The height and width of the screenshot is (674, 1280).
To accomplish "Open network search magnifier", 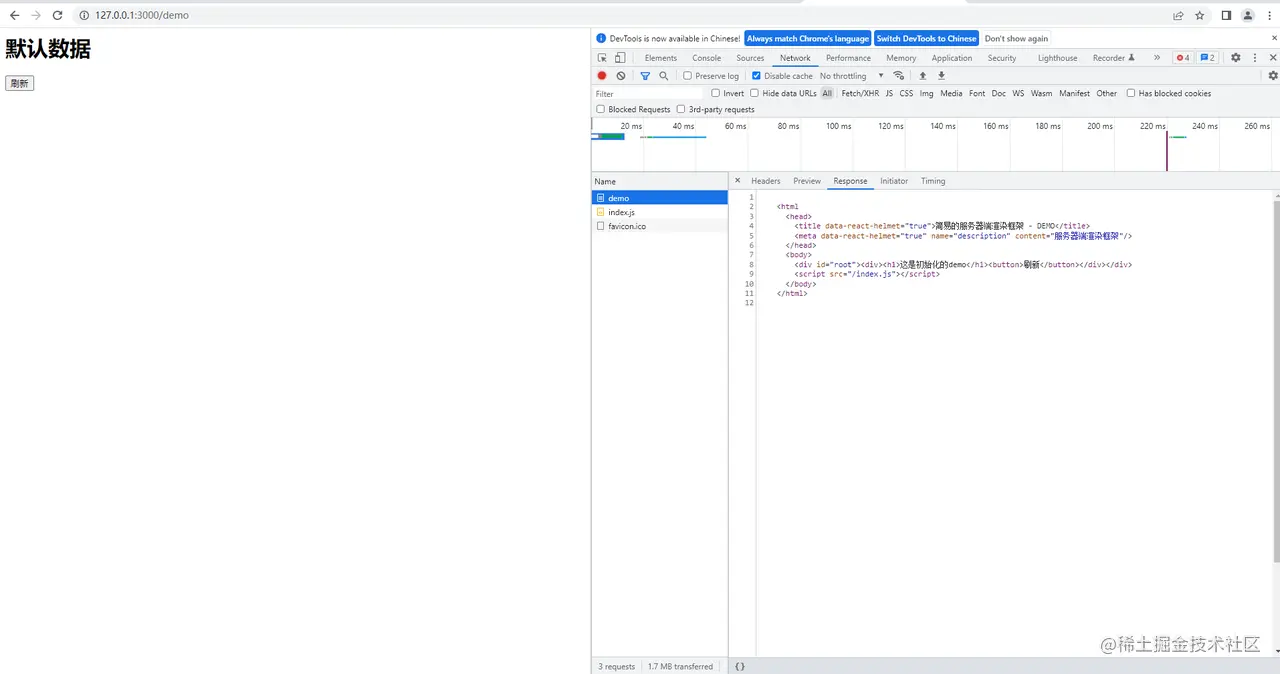I will (x=663, y=76).
